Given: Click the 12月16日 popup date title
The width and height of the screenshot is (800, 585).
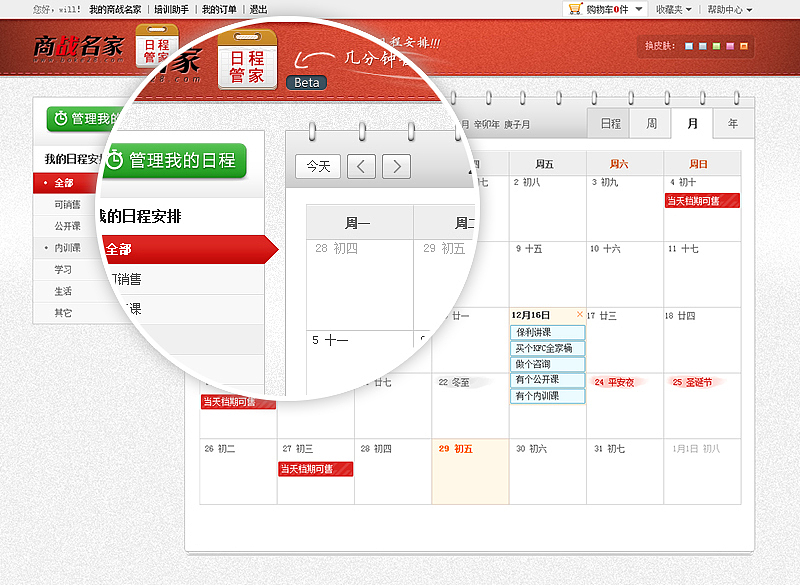Looking at the screenshot, I should (x=531, y=315).
